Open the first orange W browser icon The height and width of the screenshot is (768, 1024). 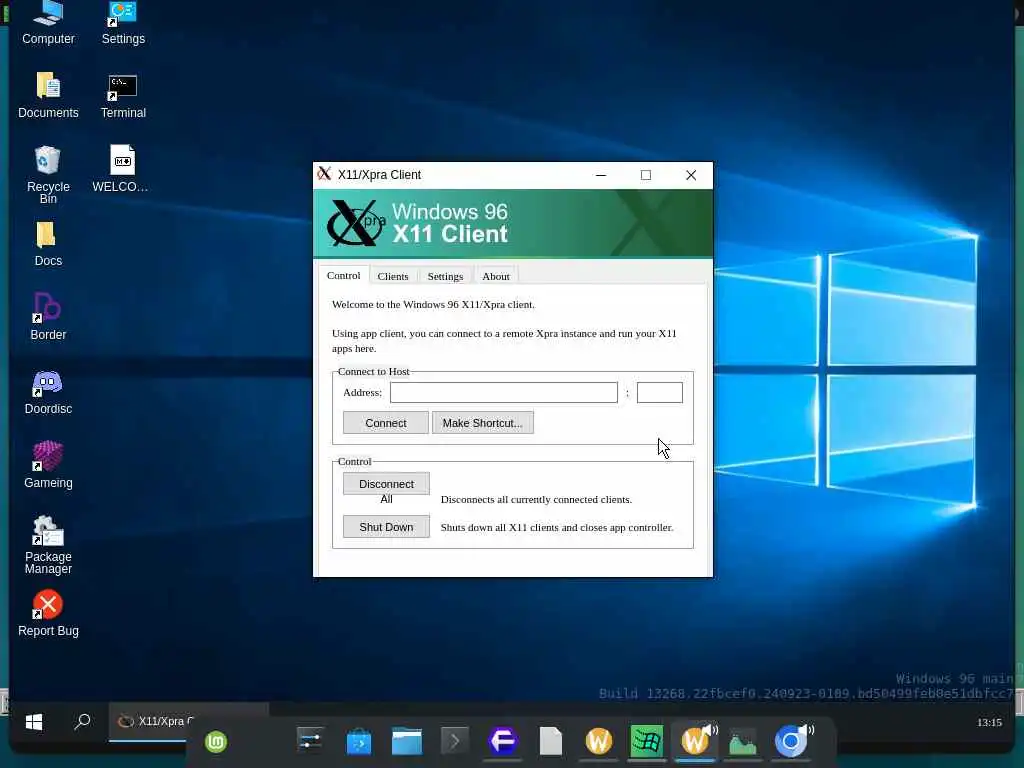tap(599, 741)
